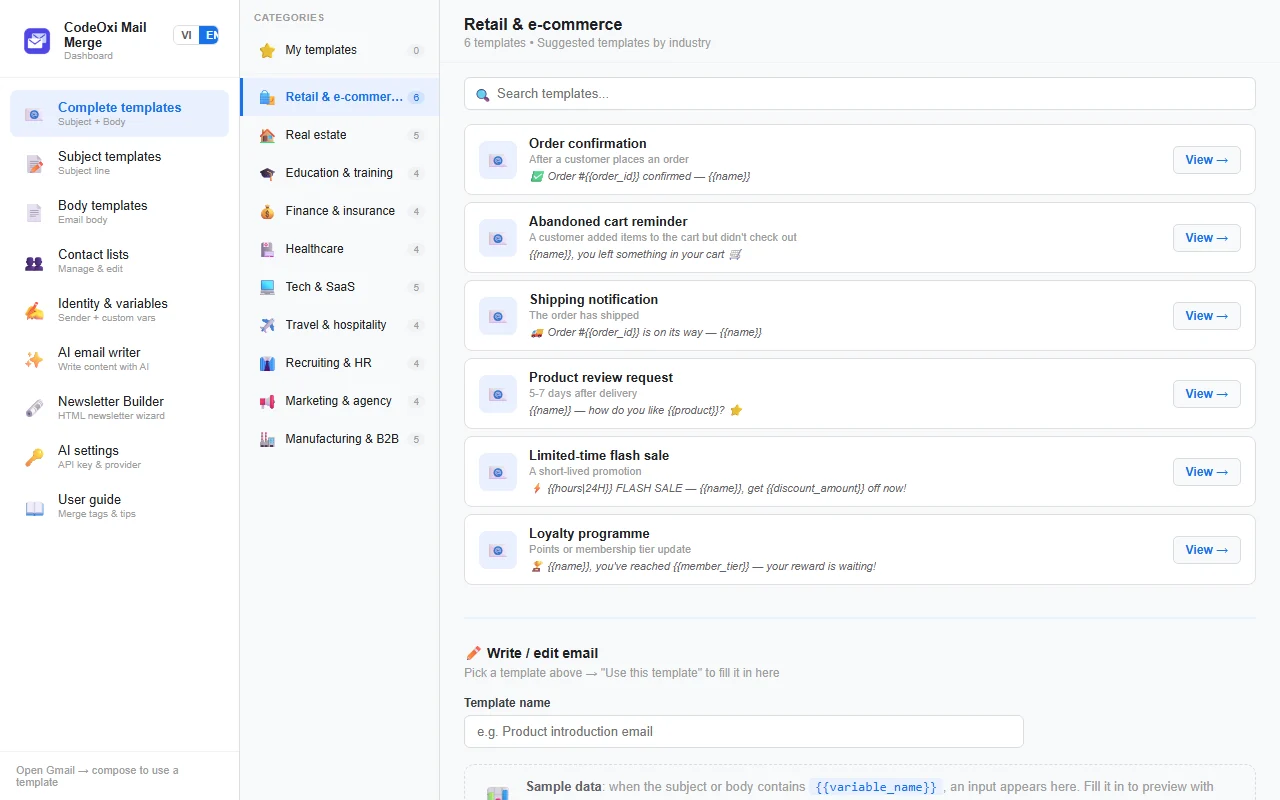Click the Newsletter Builder icon
1280x800 pixels.
tap(34, 409)
